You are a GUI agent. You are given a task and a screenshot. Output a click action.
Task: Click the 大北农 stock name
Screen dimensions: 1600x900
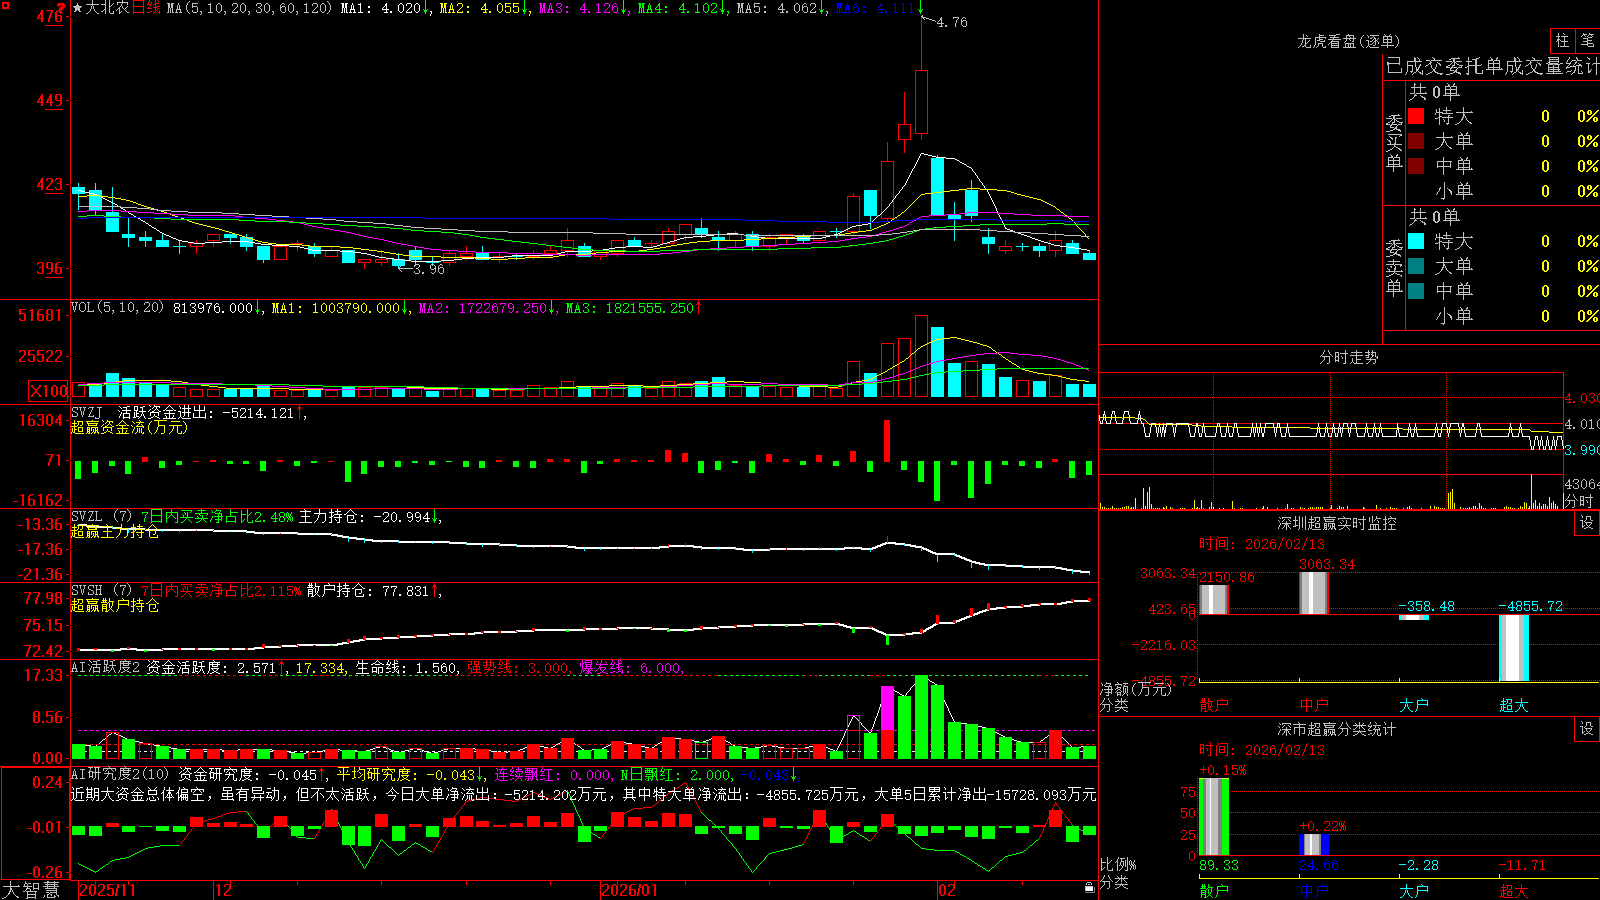pos(107,8)
